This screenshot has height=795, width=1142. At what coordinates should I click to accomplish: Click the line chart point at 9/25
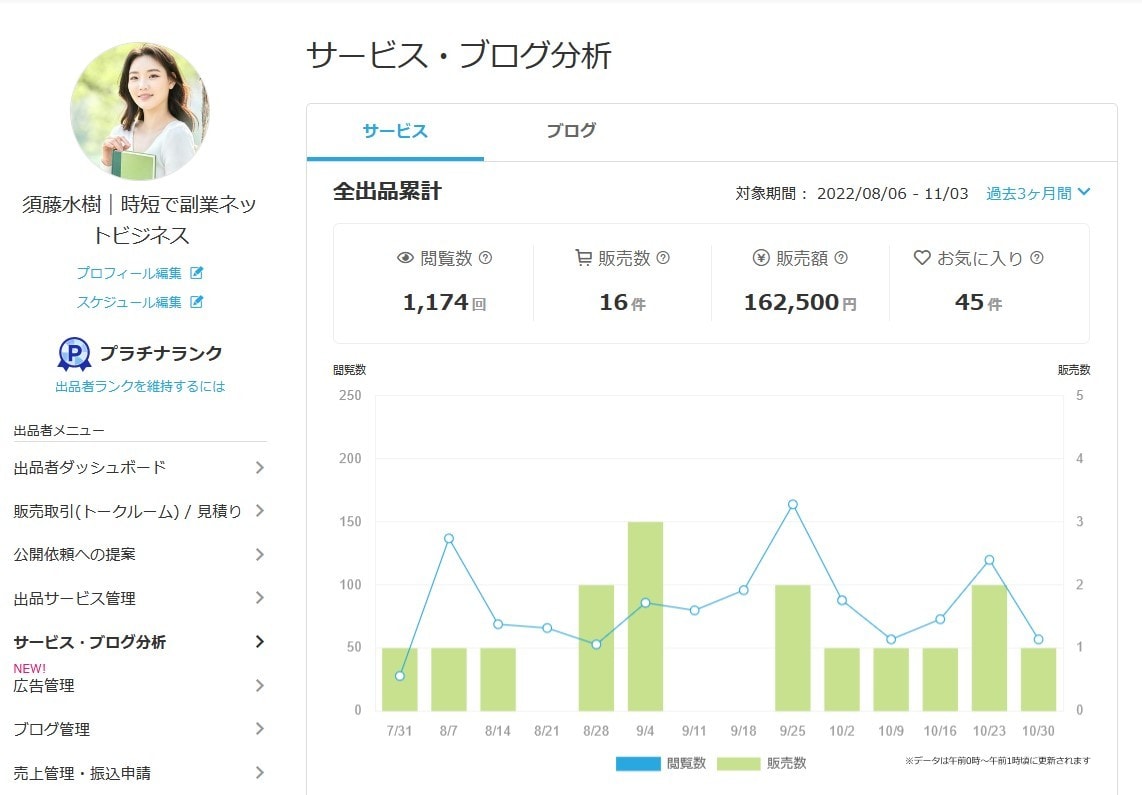coord(792,505)
